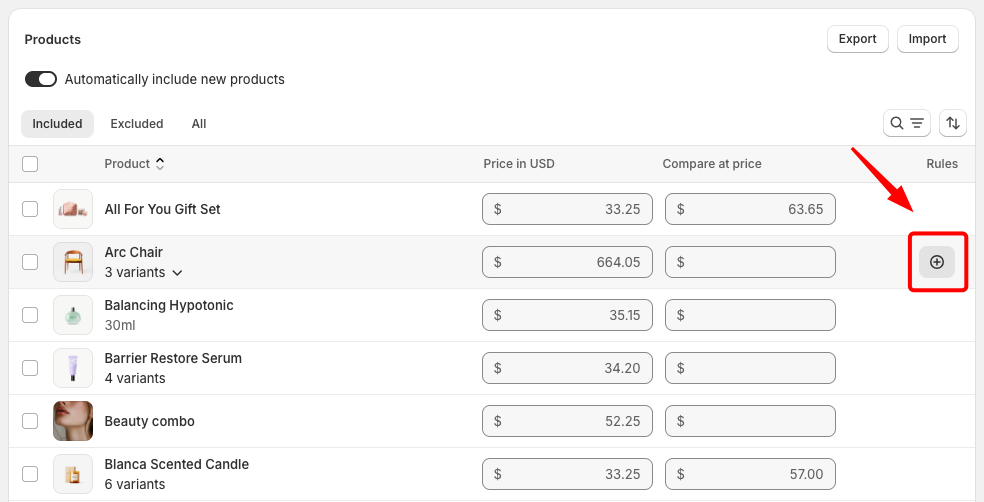Screen dimensions: 984x502
Task: Click the Import button
Action: (x=928, y=39)
